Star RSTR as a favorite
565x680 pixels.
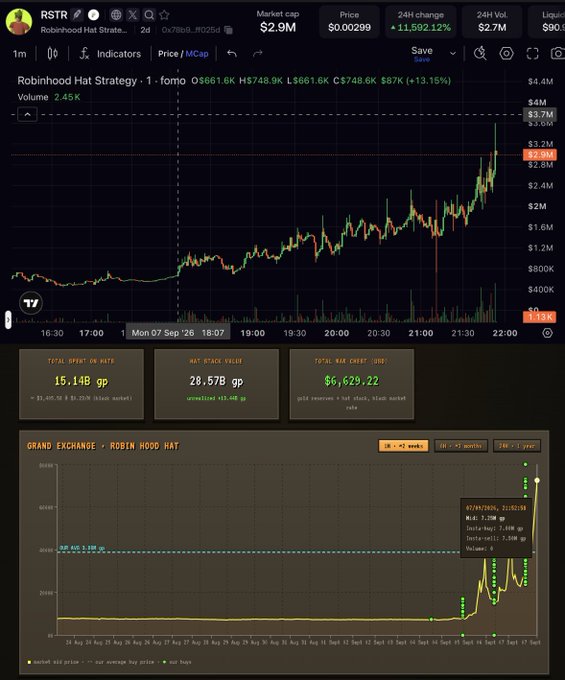164,15
